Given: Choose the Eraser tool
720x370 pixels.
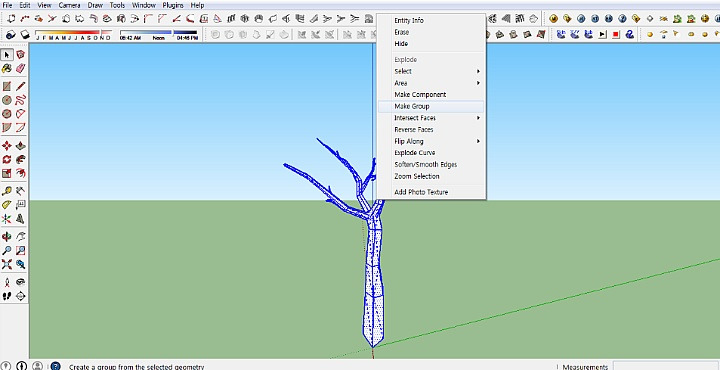Looking at the screenshot, I should point(21,69).
